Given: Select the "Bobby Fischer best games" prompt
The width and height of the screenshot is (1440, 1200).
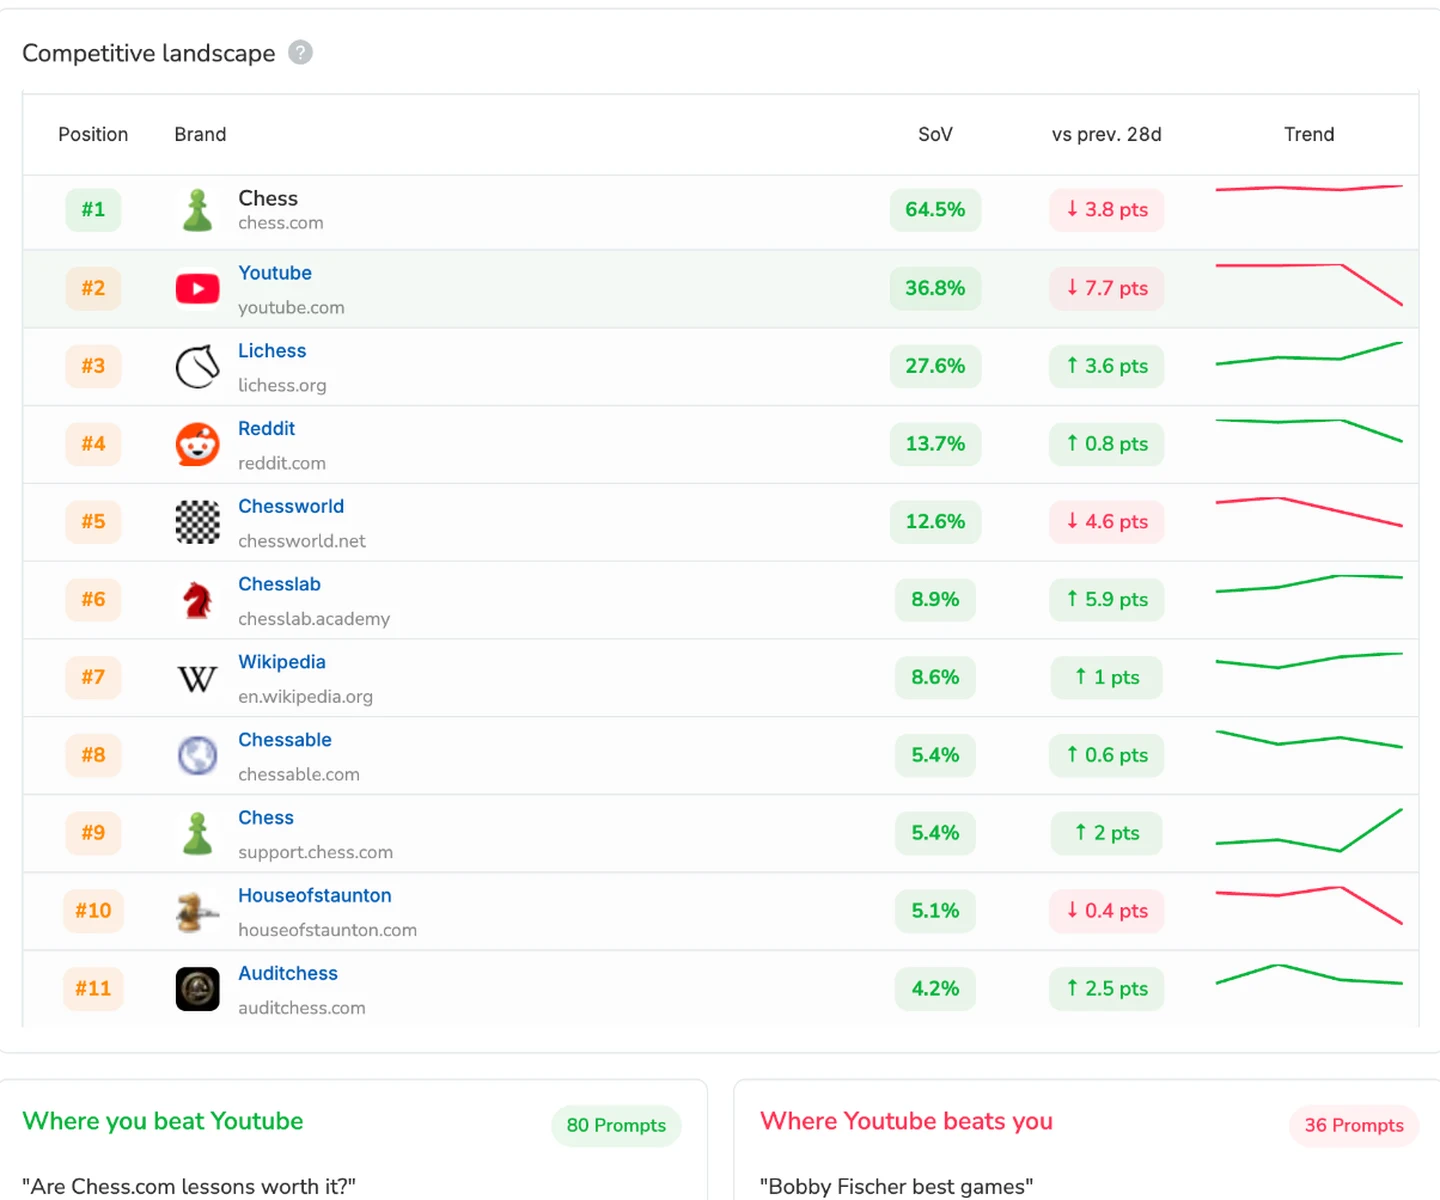Looking at the screenshot, I should [x=896, y=1187].
